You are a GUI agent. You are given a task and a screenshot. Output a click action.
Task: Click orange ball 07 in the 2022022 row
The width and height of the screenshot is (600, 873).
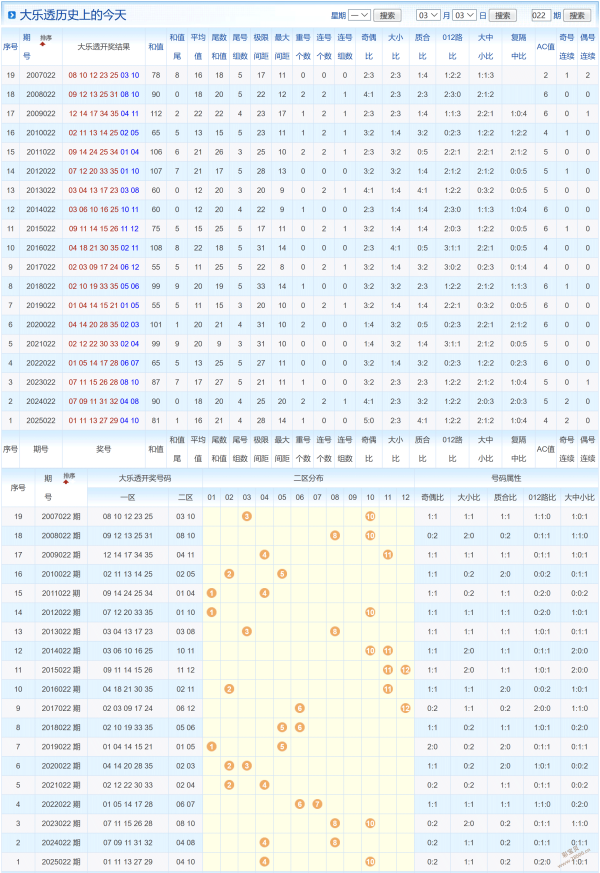(317, 804)
